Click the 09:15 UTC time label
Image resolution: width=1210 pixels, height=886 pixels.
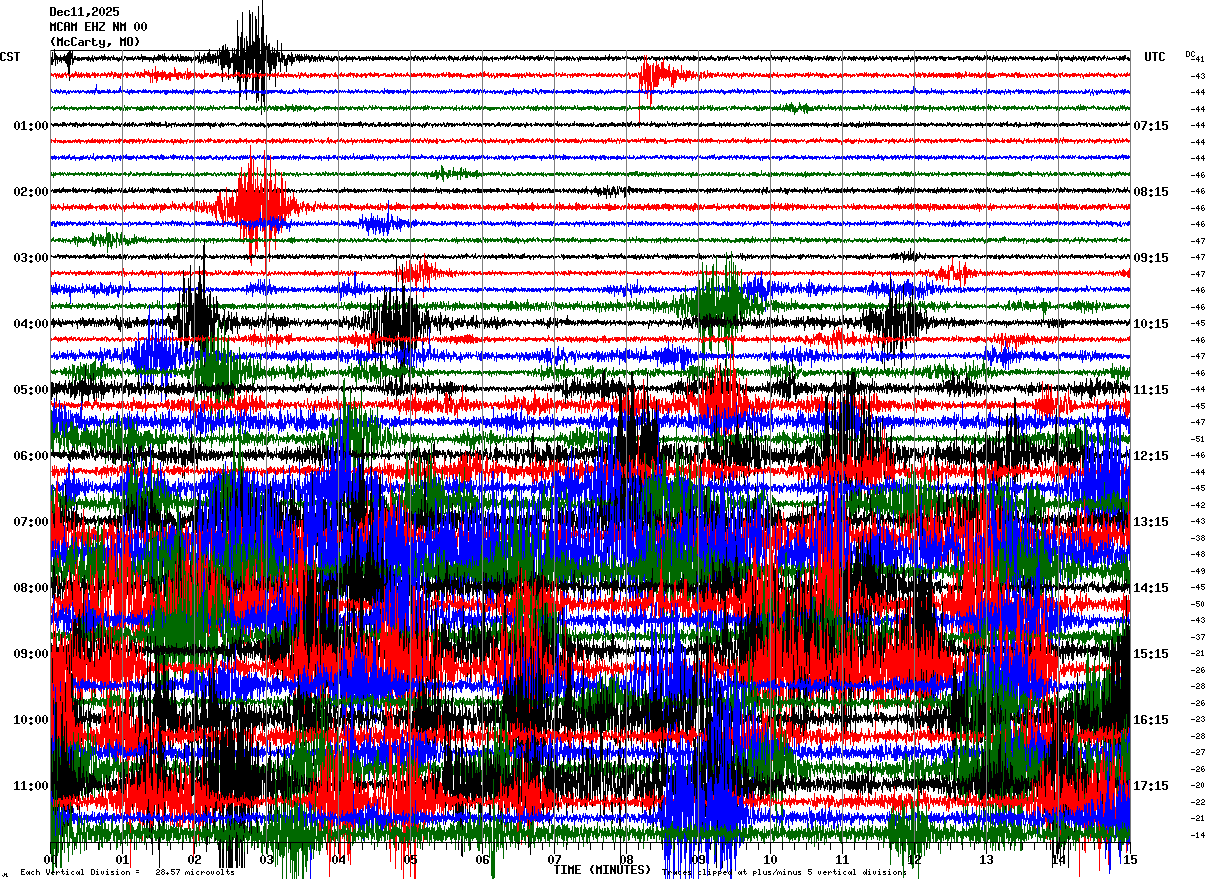(x=1151, y=258)
